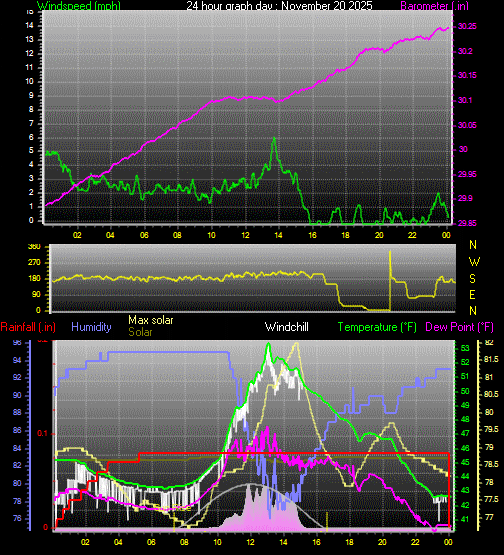504x555 pixels.
Task: Click the wind direction spike near hour 20
Action: coord(390,280)
